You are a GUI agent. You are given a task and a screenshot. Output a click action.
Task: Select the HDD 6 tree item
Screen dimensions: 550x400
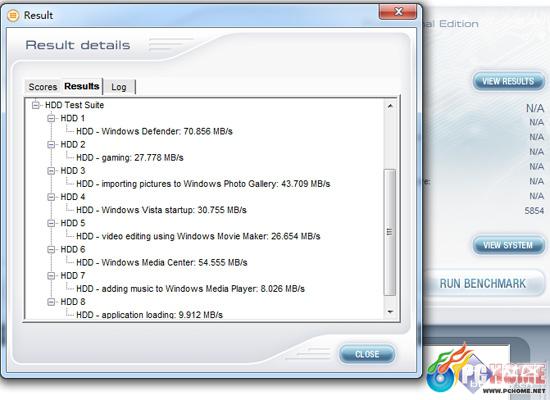(73, 249)
